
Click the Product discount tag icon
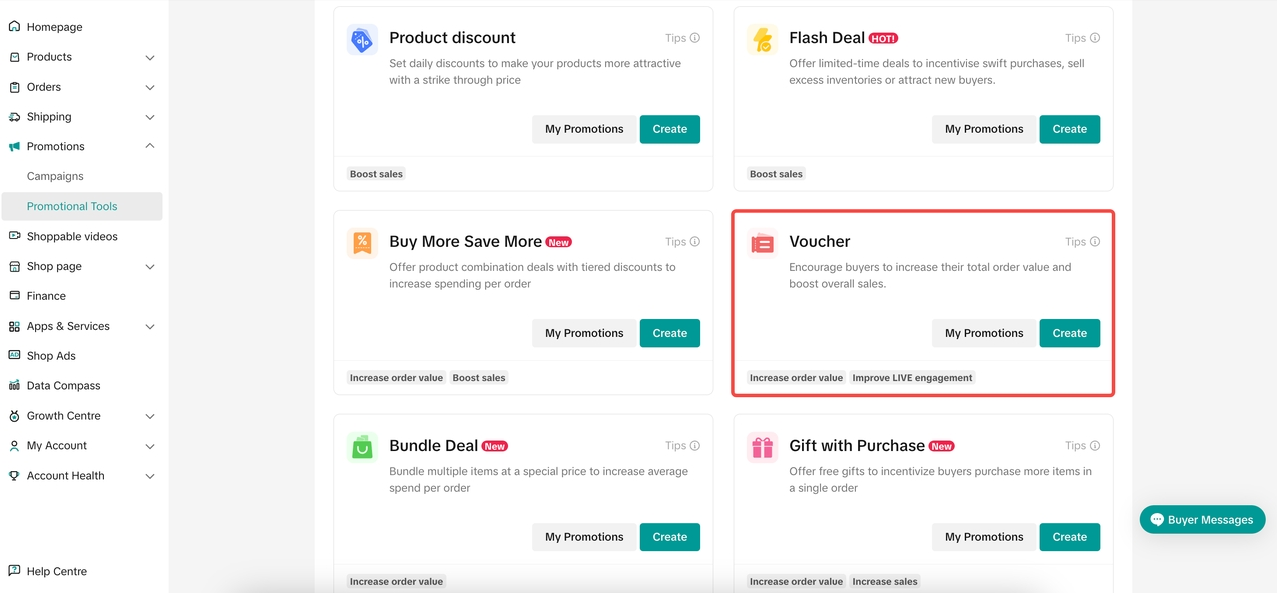[362, 40]
